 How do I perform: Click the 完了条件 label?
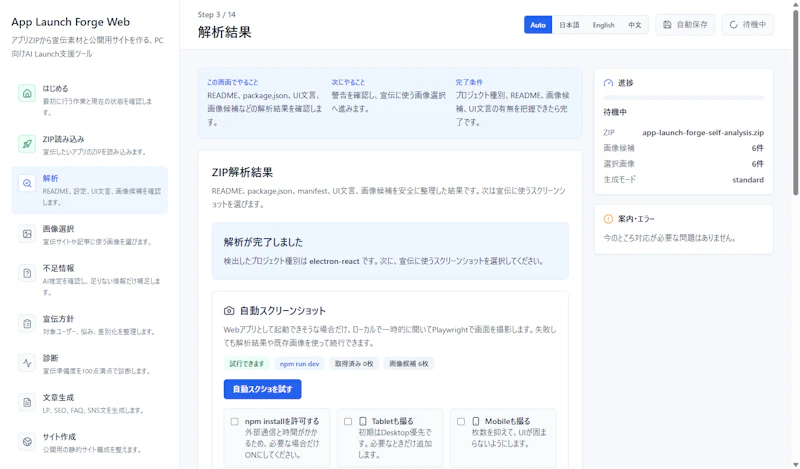click(469, 82)
